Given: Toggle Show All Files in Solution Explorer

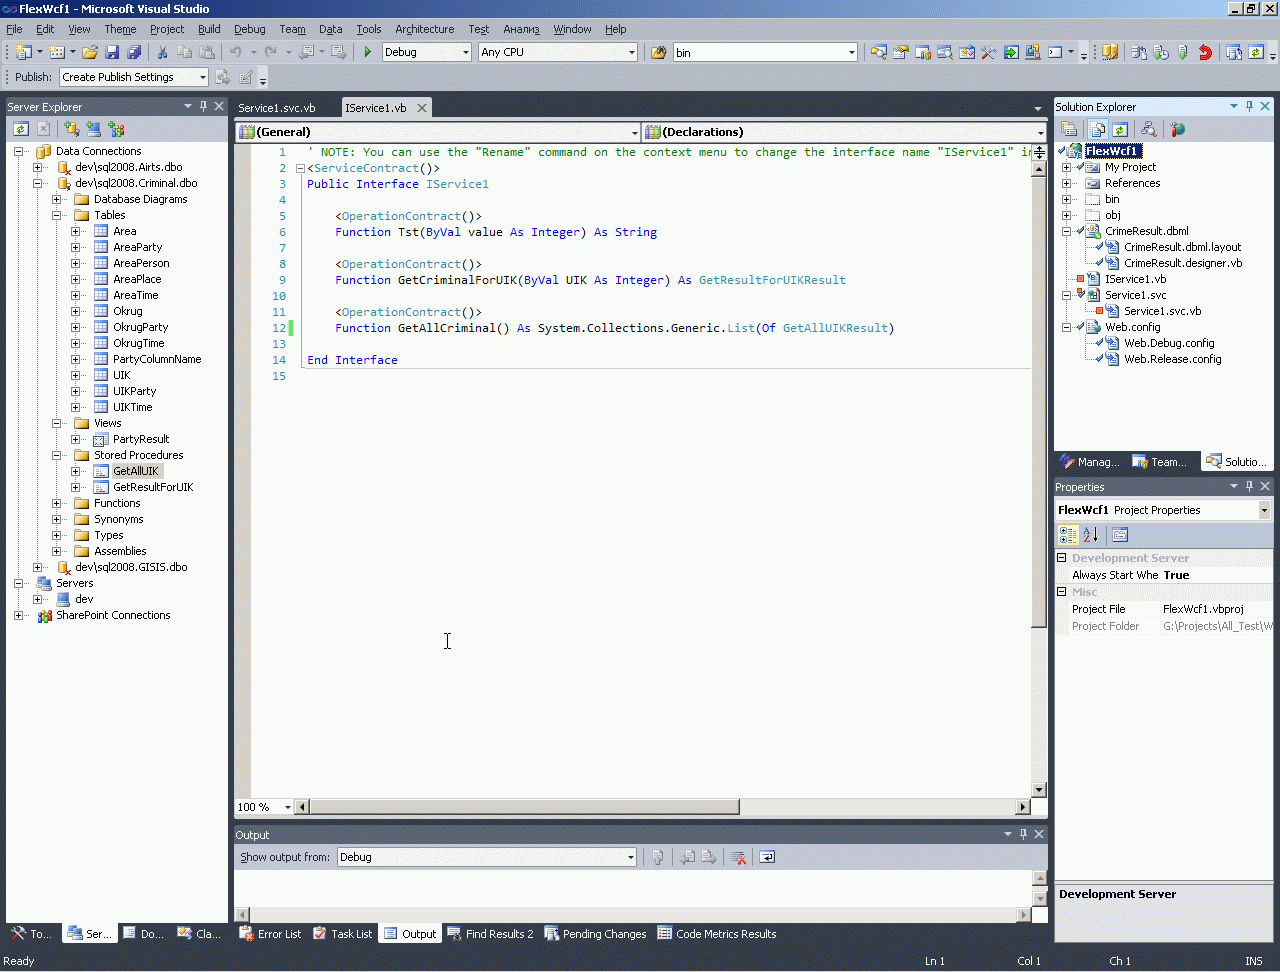Looking at the screenshot, I should (1098, 129).
